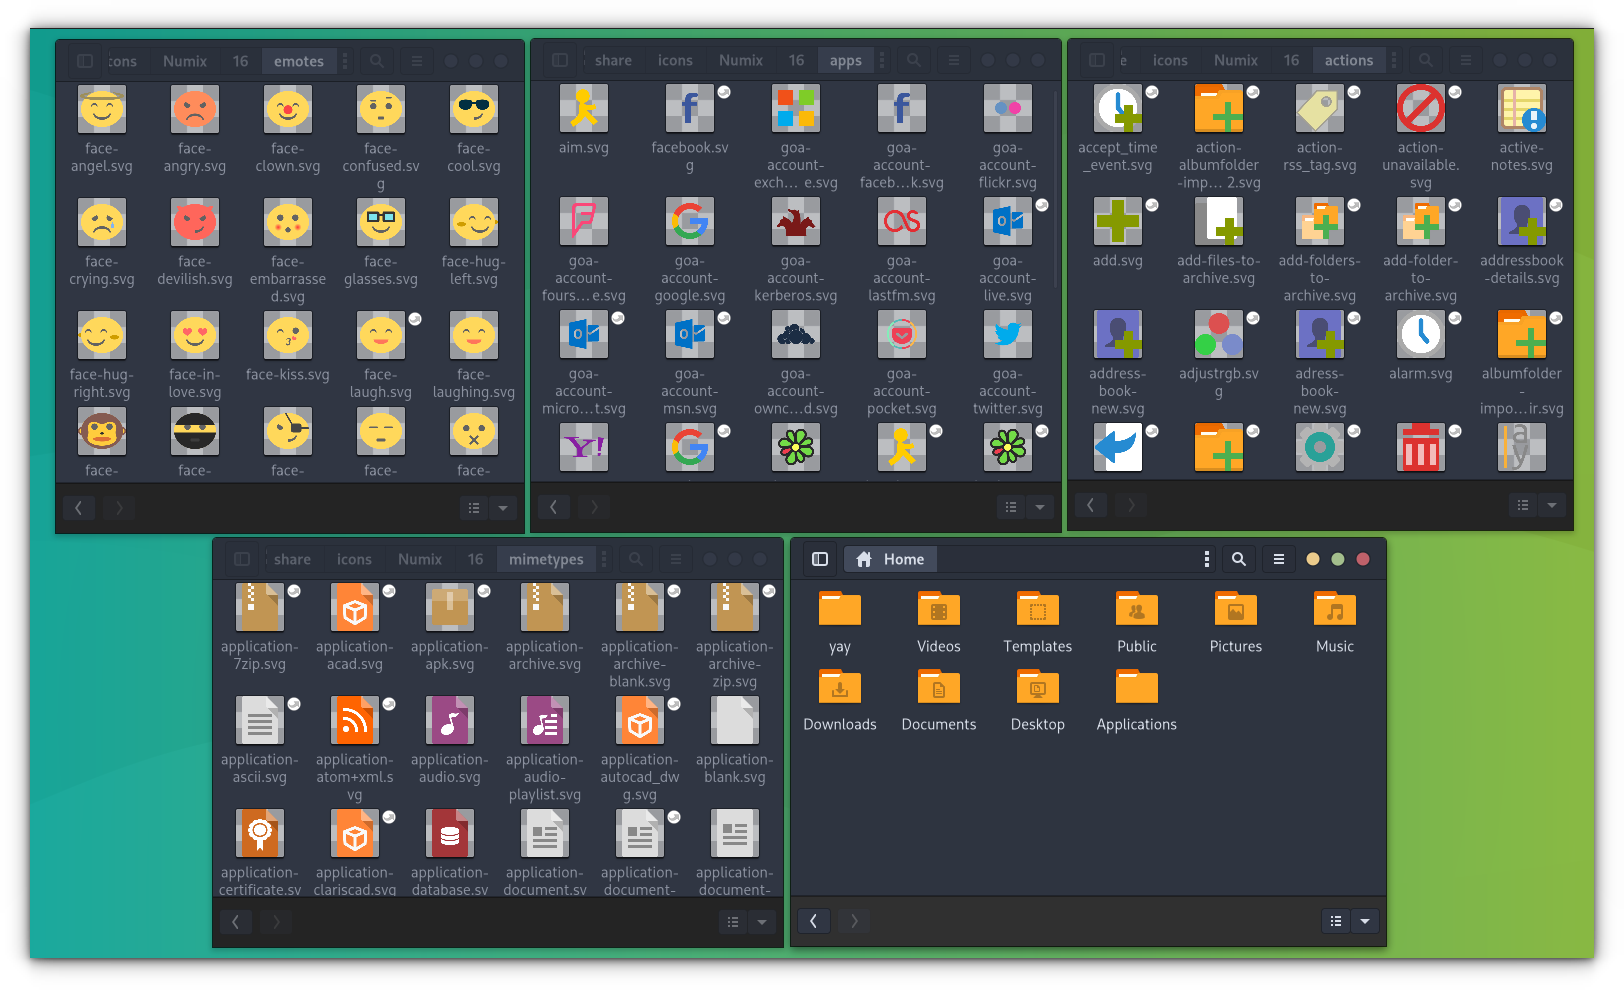This screenshot has width=1624, height=990.
Task: Select adjustrgb.svg icon
Action: coord(1219,335)
